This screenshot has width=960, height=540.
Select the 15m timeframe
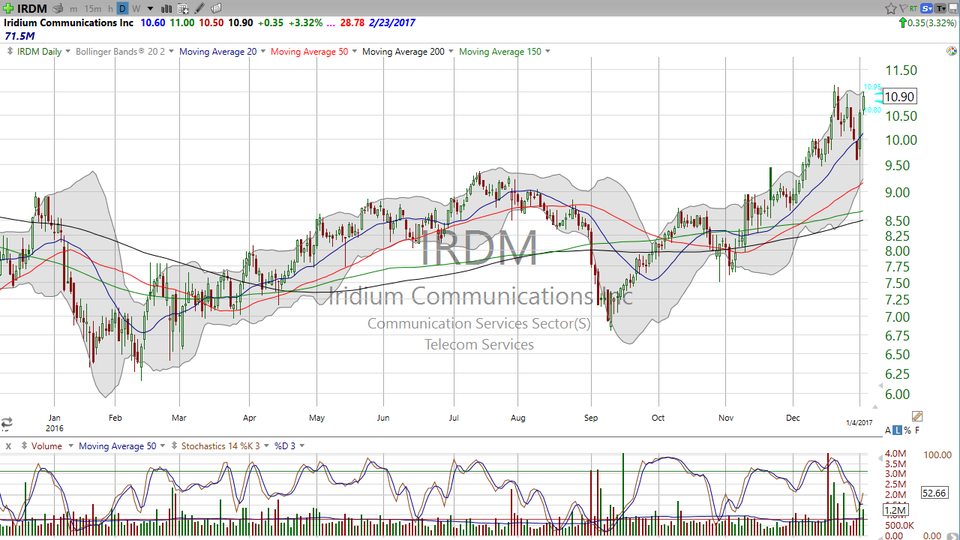[x=92, y=9]
